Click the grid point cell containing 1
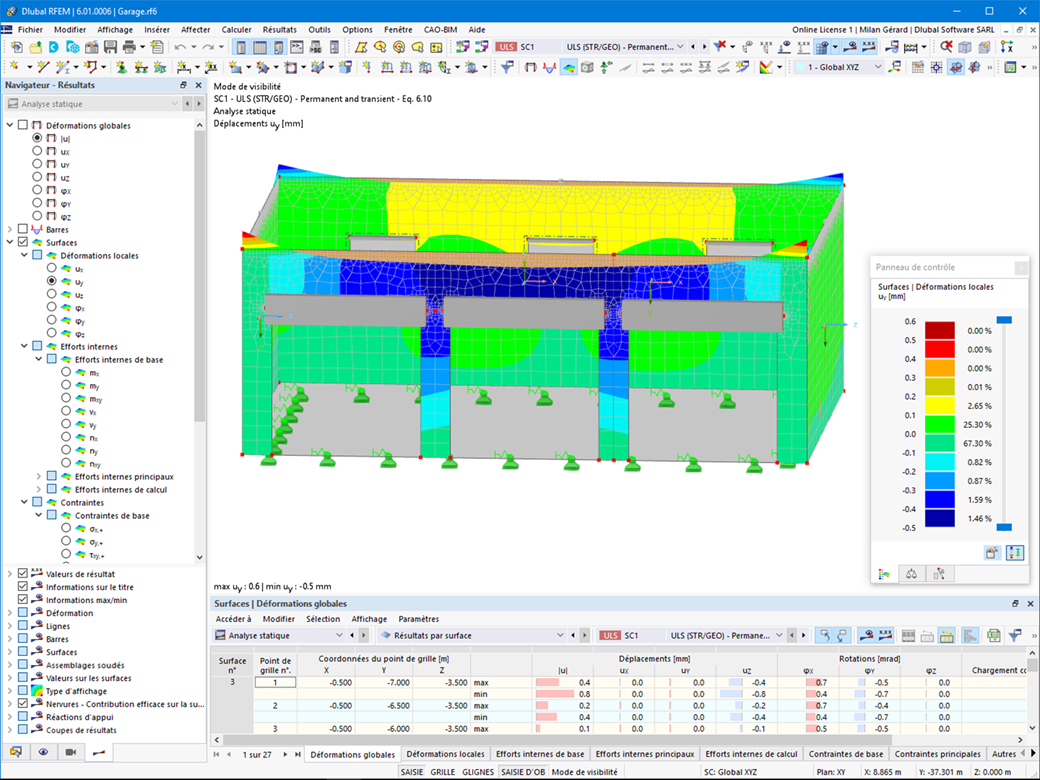 (275, 682)
